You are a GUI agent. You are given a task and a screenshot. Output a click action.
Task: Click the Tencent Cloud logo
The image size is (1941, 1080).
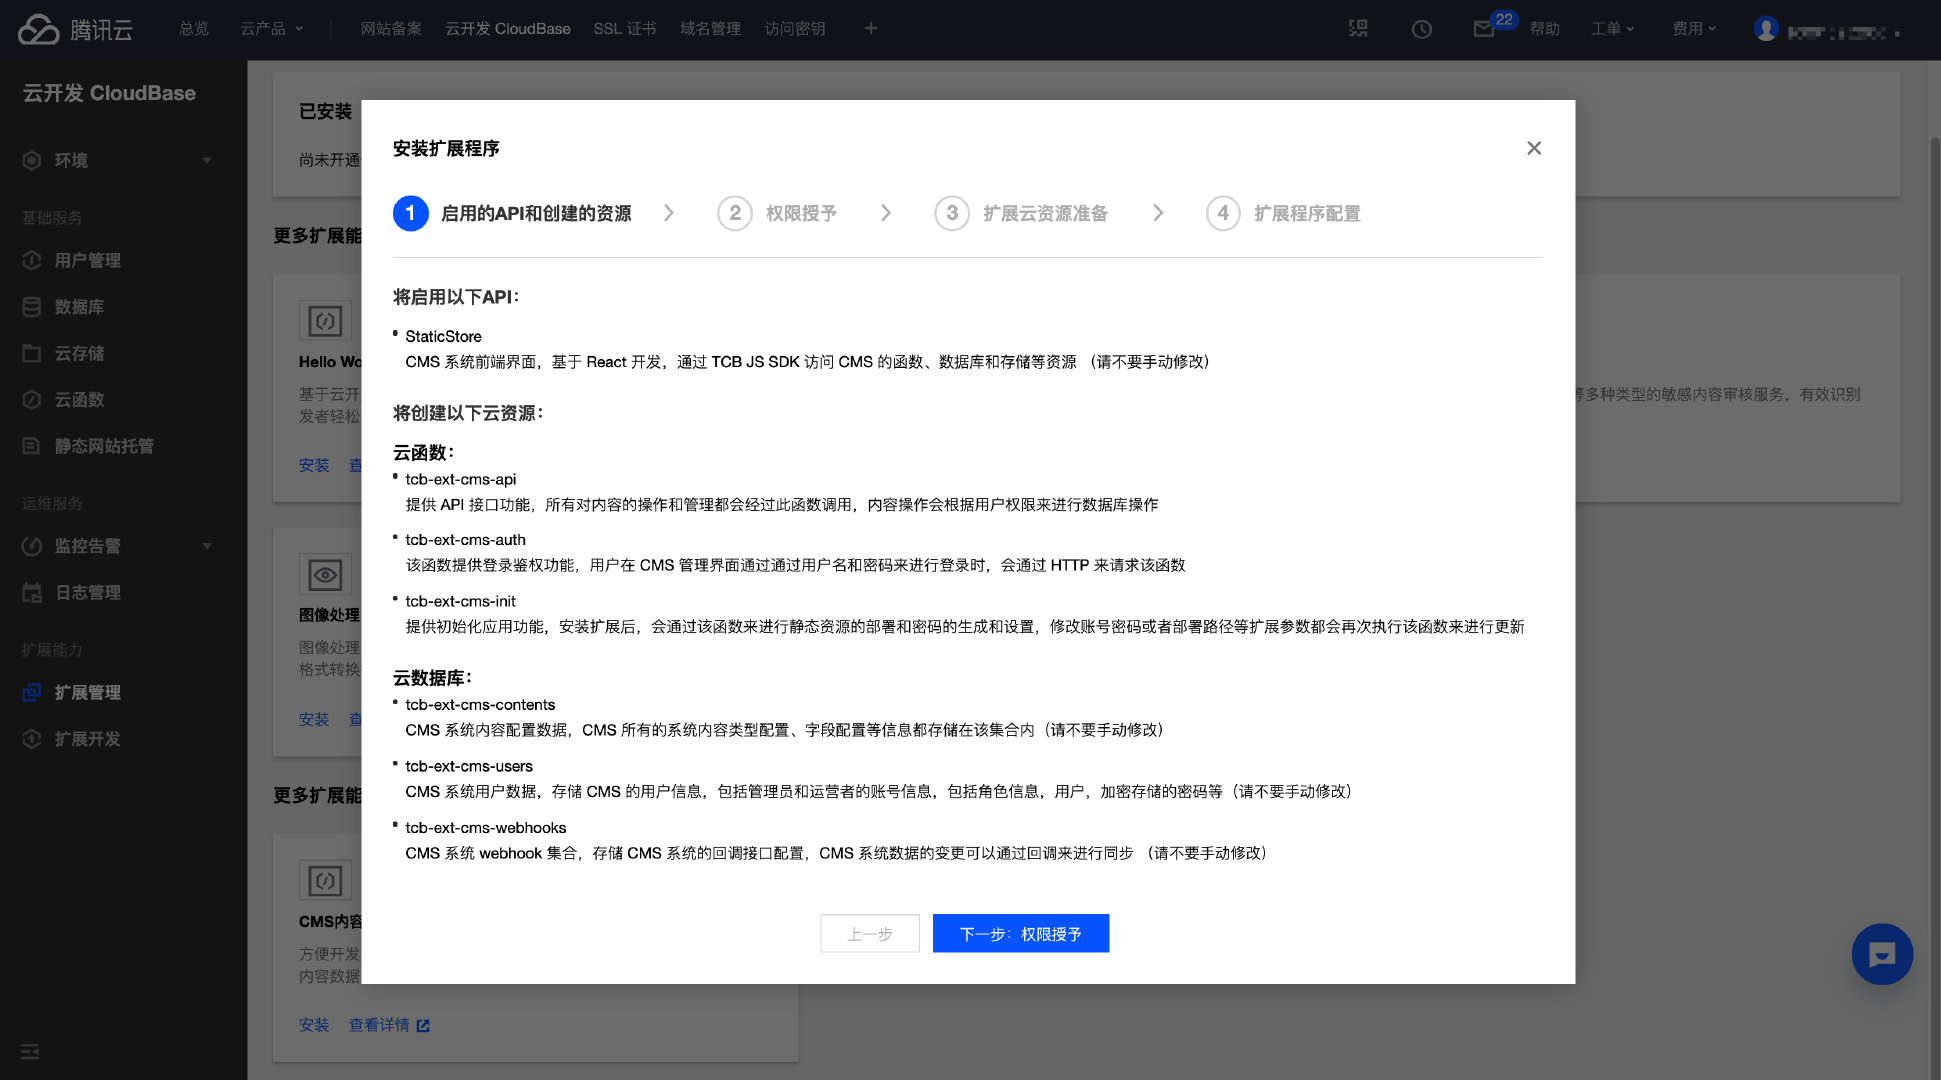(75, 29)
